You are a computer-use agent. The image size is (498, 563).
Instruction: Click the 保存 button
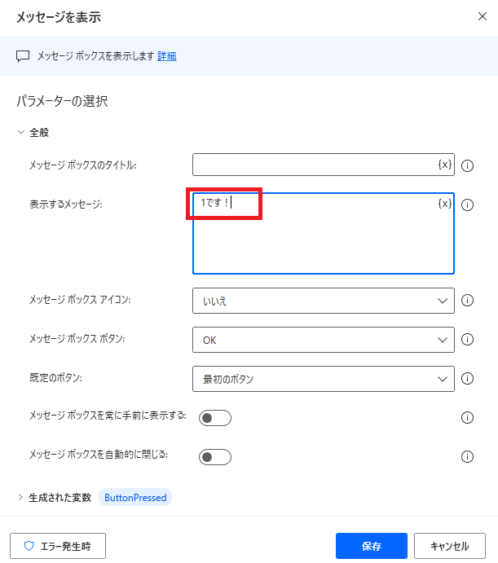(371, 546)
